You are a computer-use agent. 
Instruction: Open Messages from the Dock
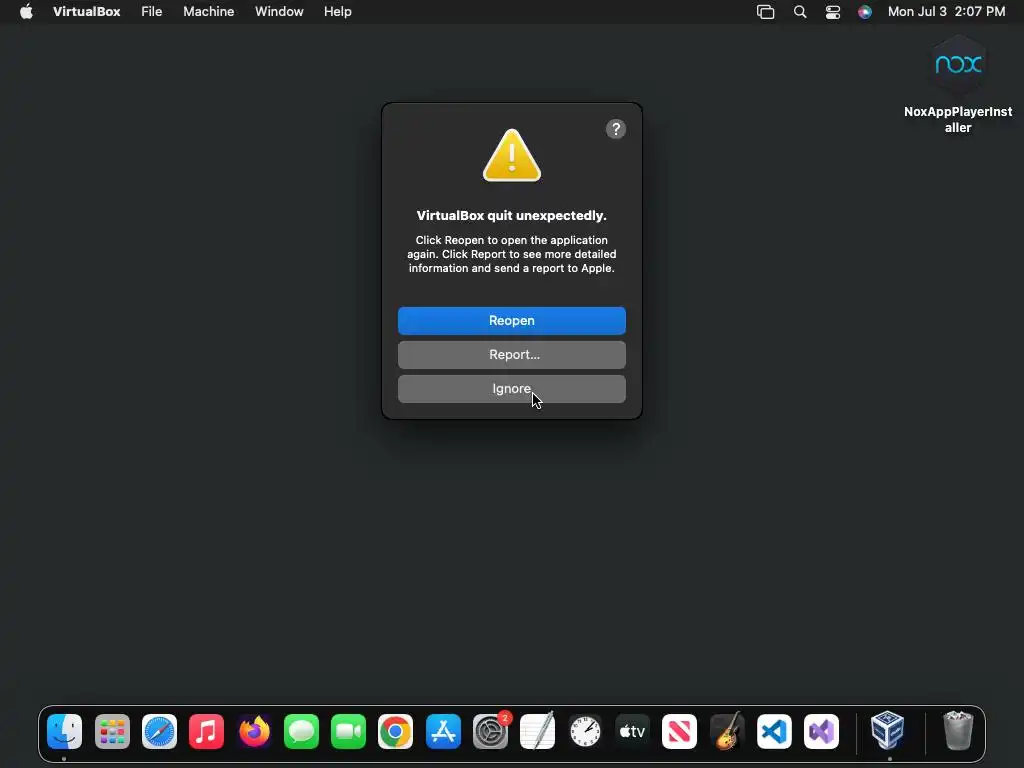point(301,731)
